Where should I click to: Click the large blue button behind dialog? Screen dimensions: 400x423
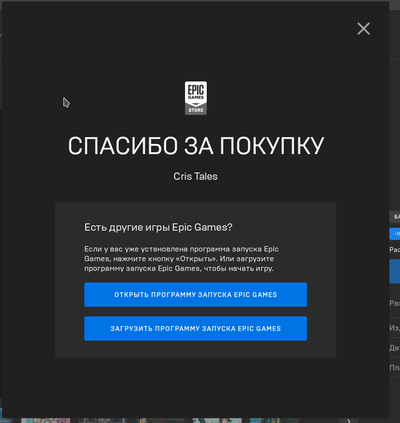(395, 271)
